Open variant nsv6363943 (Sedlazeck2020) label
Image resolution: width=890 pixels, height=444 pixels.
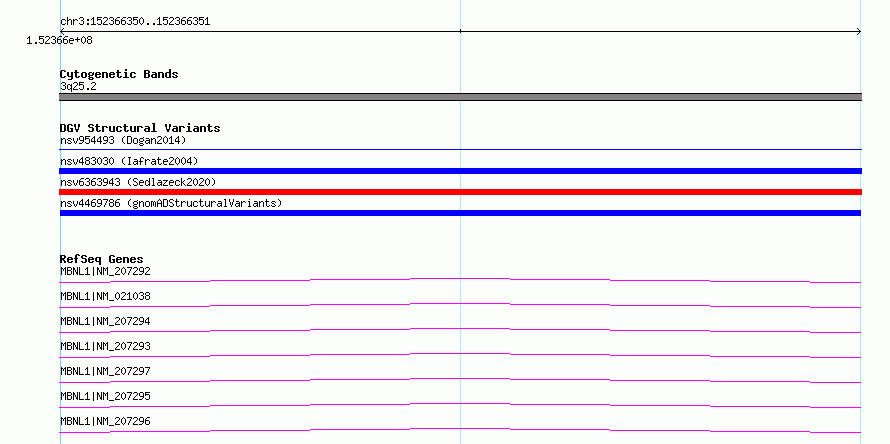coord(138,182)
